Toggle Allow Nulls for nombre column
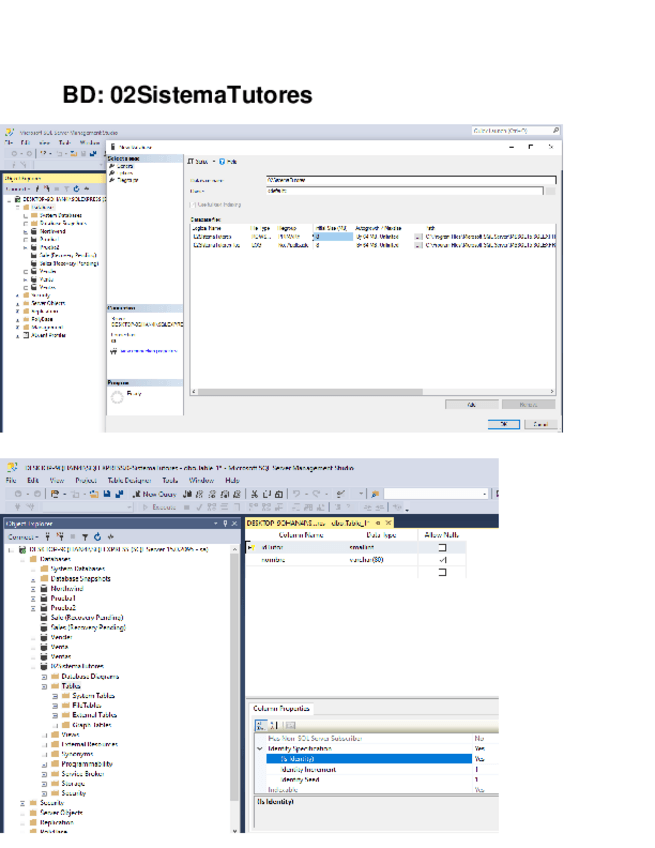This screenshot has width=655, height=848. tap(441, 560)
